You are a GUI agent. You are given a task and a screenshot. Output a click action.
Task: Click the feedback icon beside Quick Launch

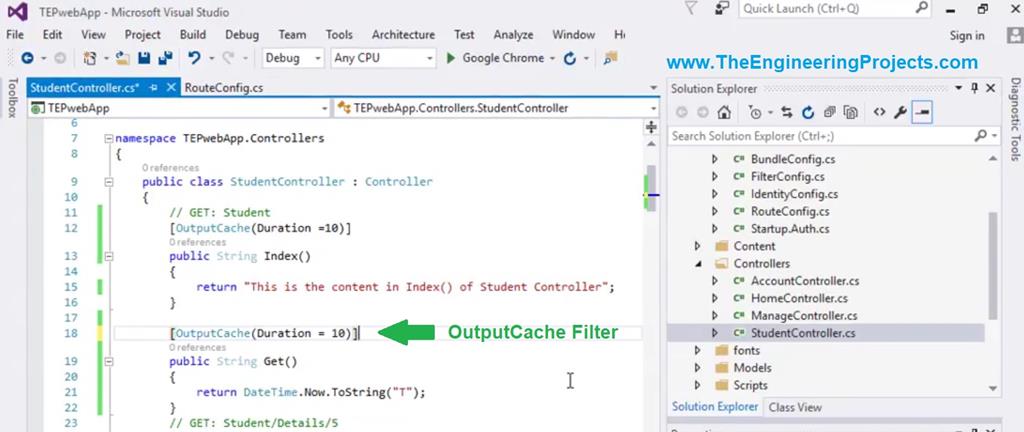722,9
